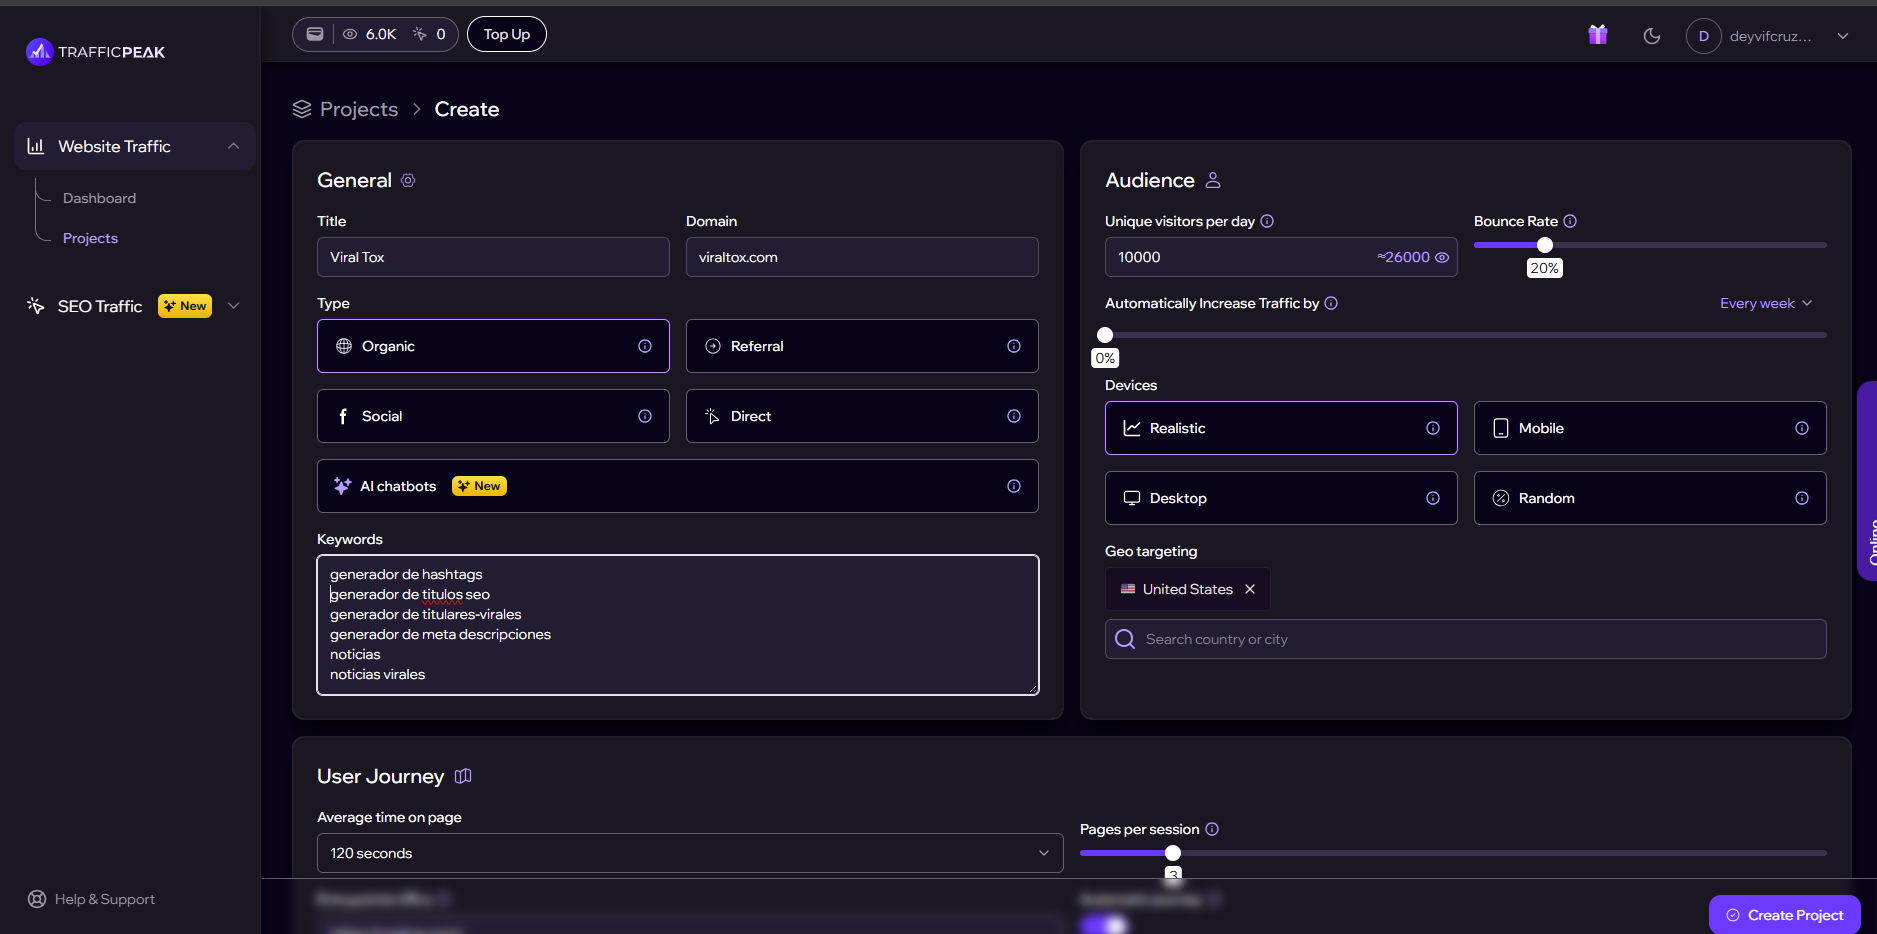Image resolution: width=1877 pixels, height=934 pixels.
Task: Select AI chatbots traffic type
Action: (x=678, y=486)
